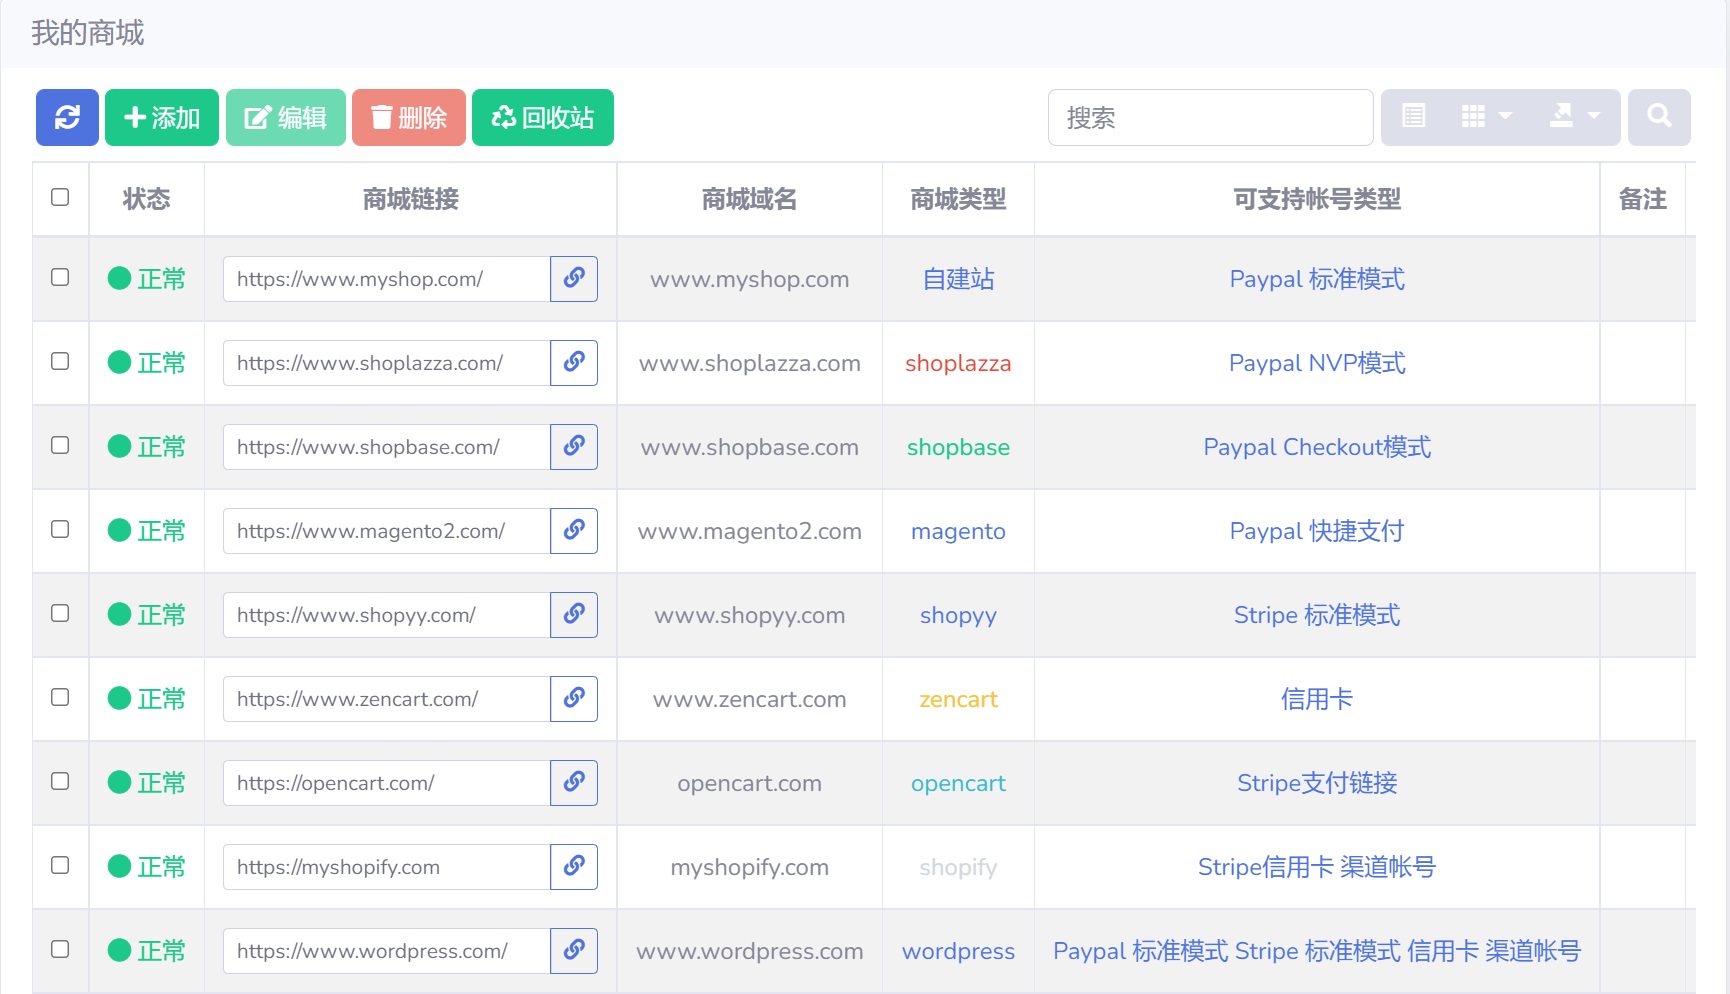
Task: Open link icon for opencart.com row
Action: click(x=573, y=783)
